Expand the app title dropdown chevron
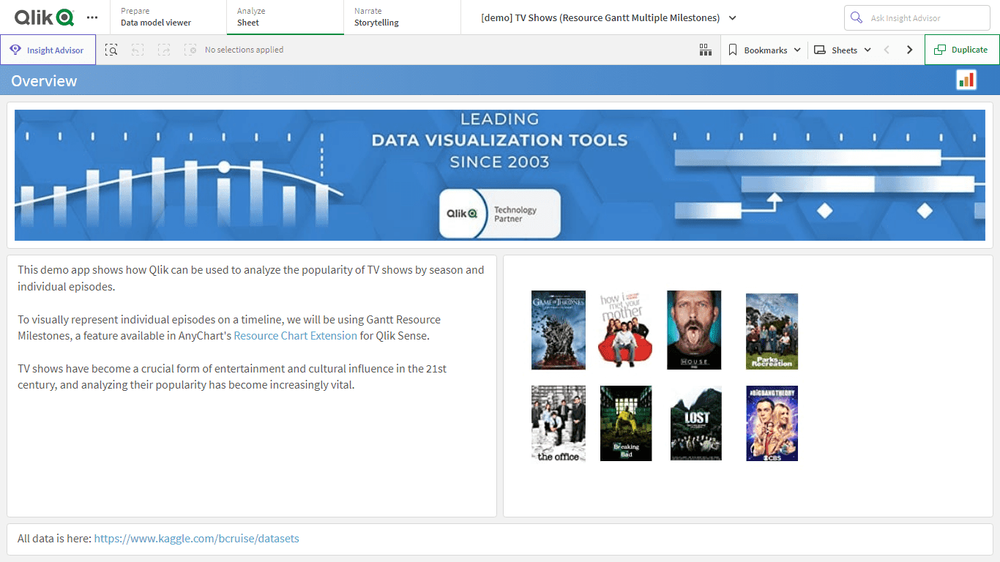The height and width of the screenshot is (562, 1000). coord(733,18)
